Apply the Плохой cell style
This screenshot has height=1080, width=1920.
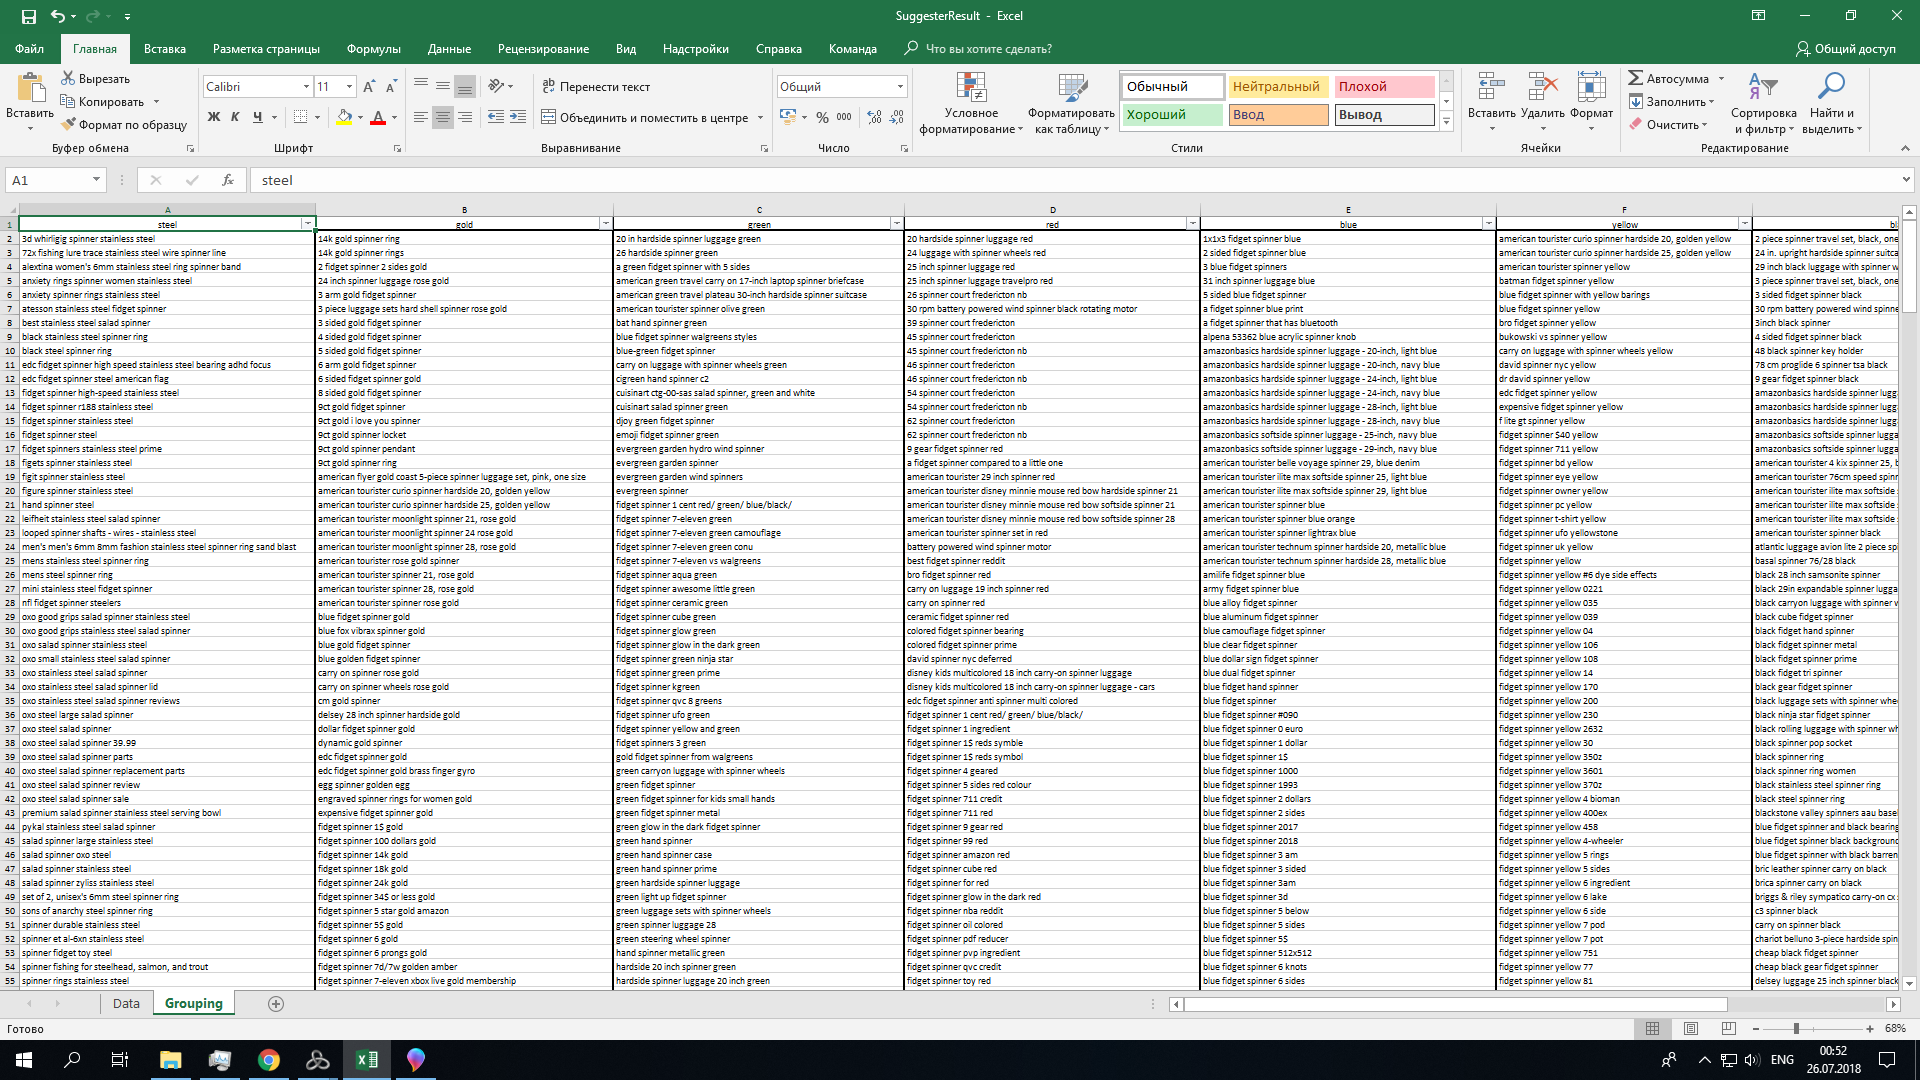1384,87
